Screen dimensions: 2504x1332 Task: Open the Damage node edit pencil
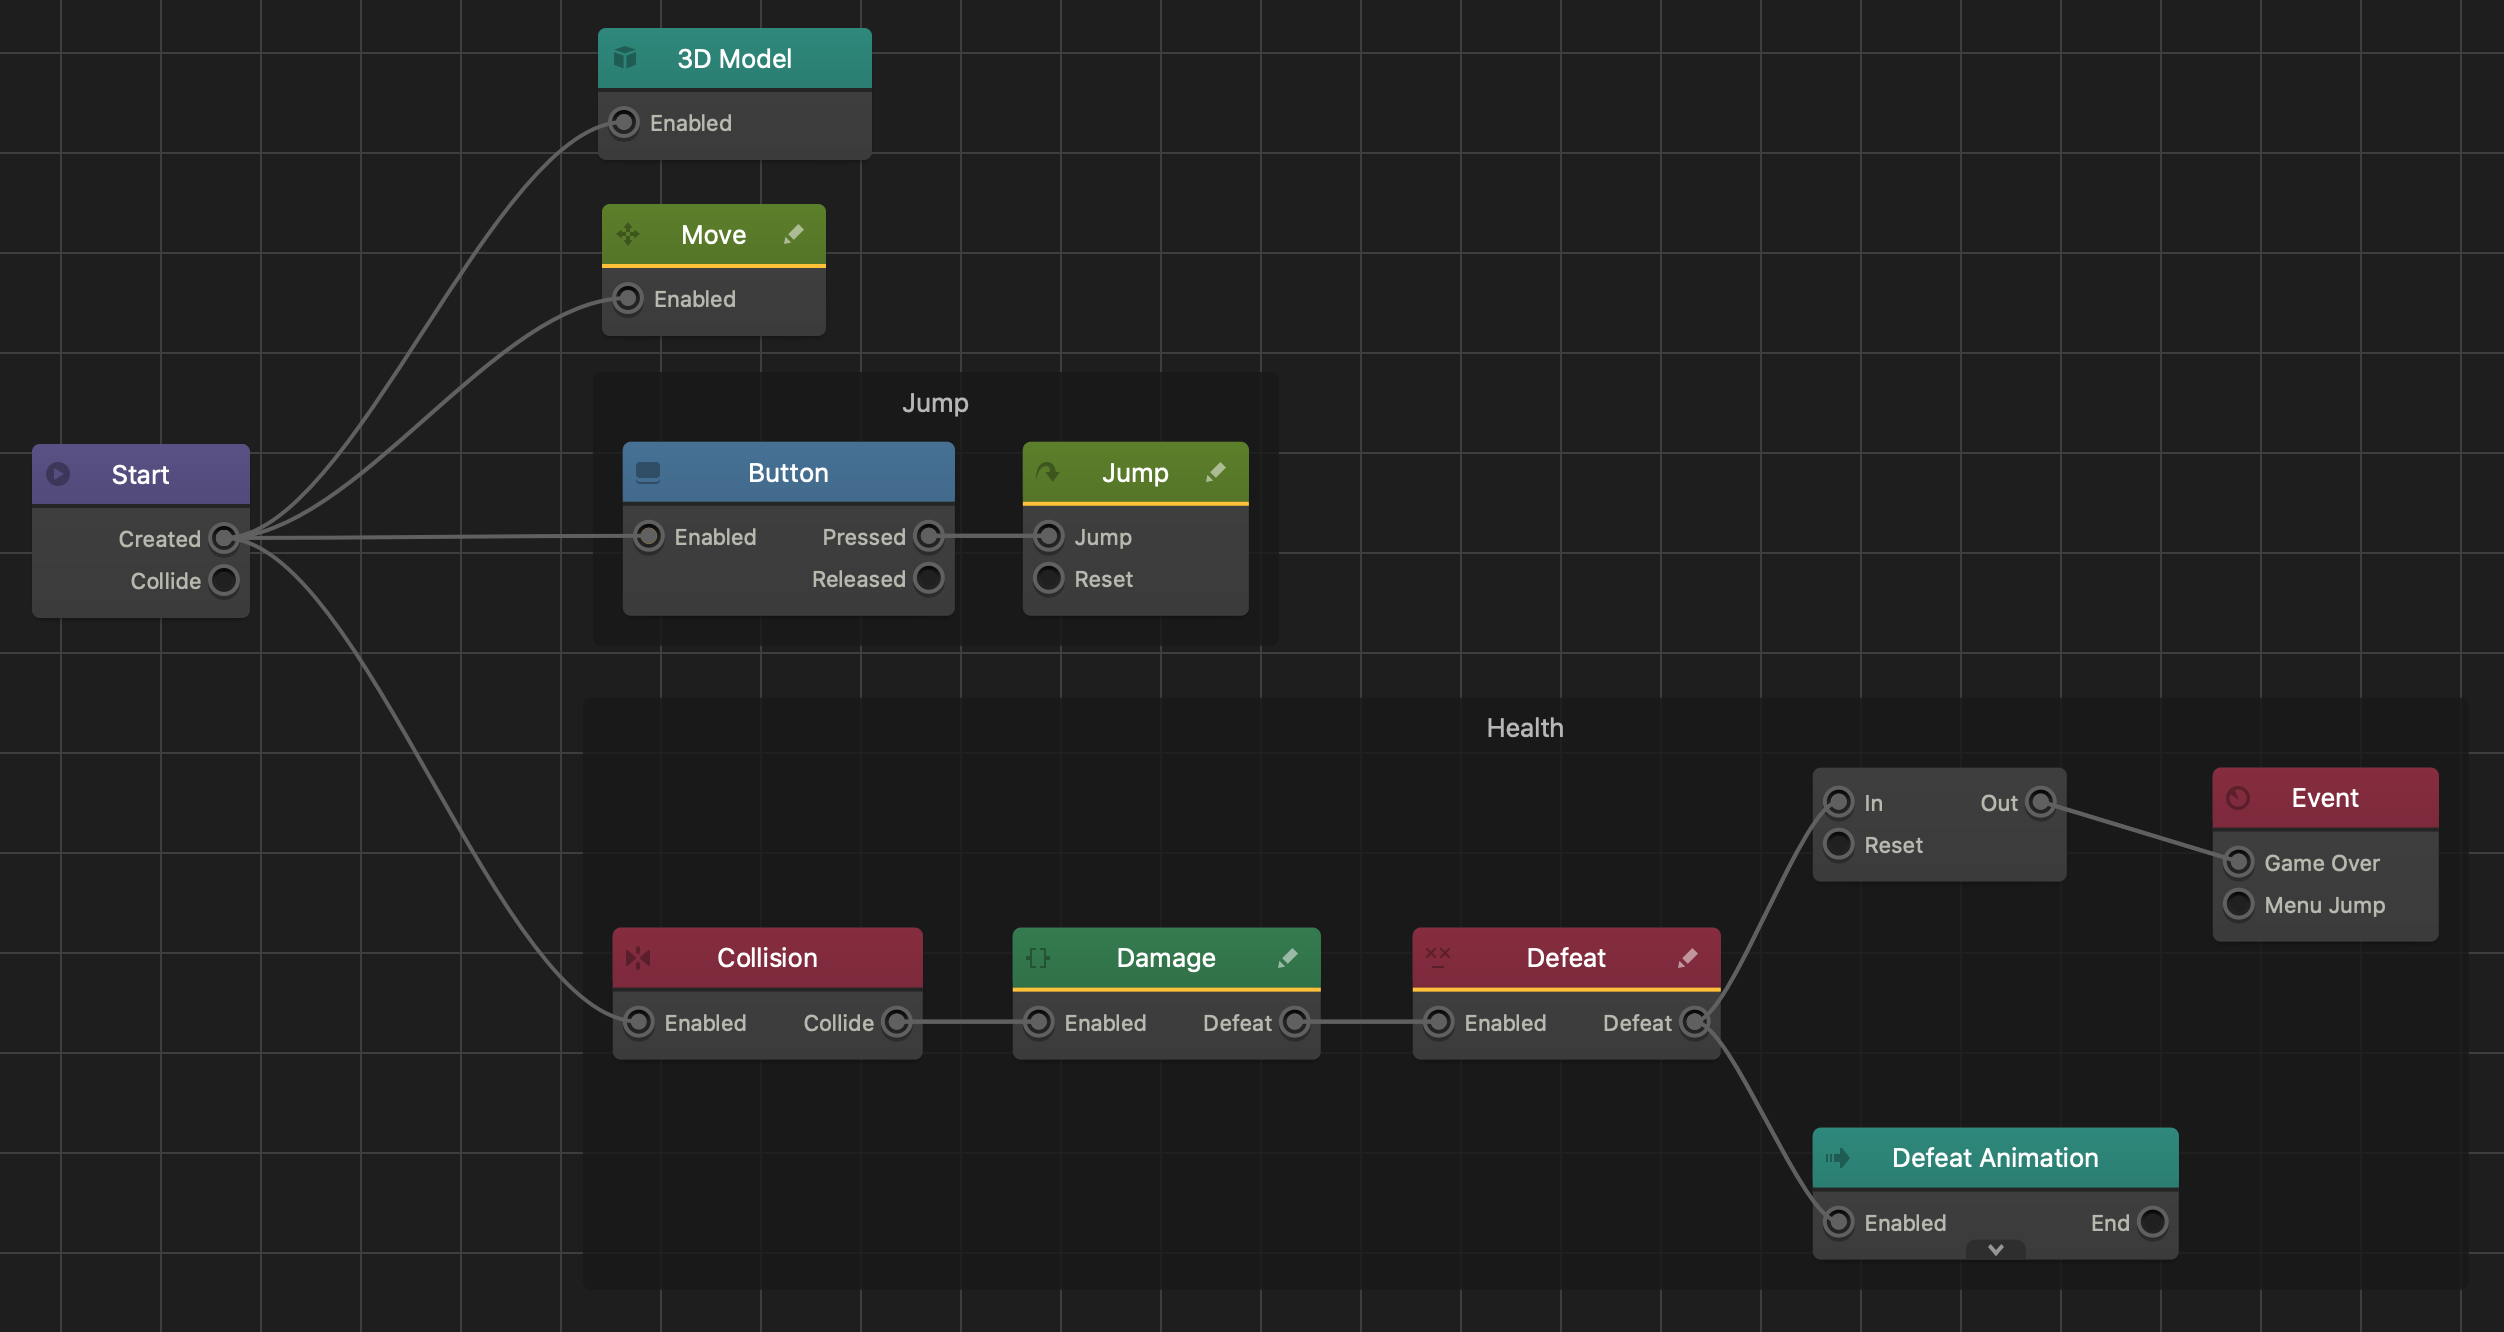point(1287,958)
